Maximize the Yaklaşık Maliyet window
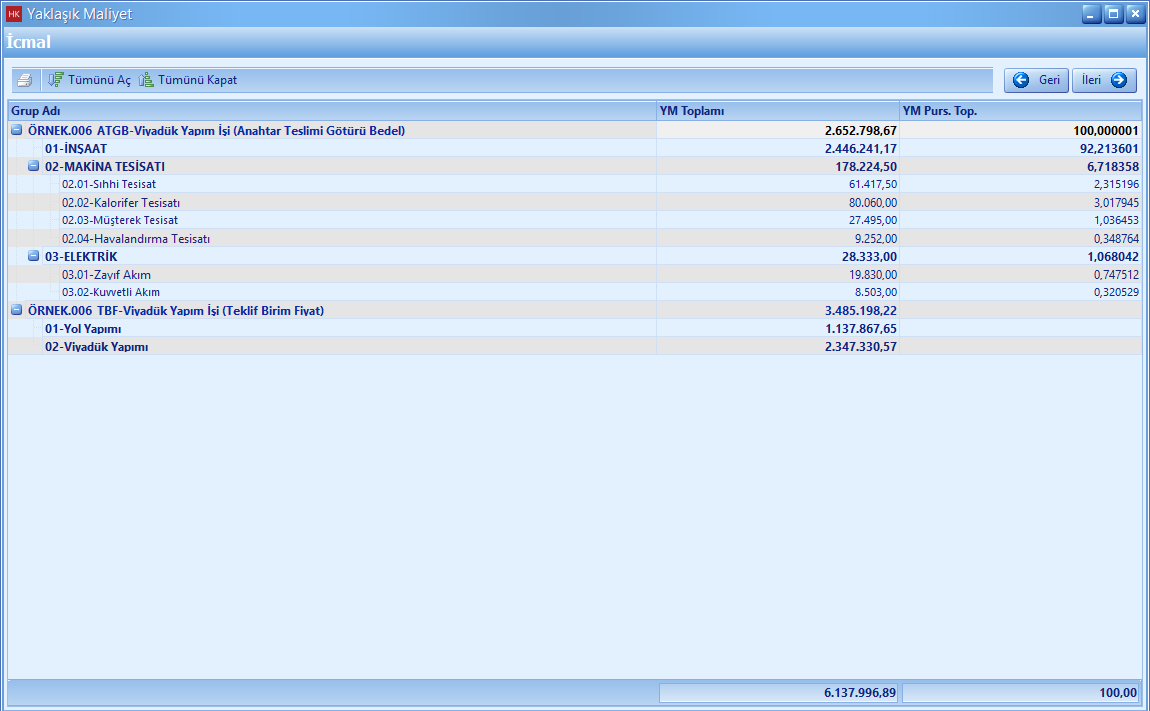1150x711 pixels. (x=1114, y=14)
